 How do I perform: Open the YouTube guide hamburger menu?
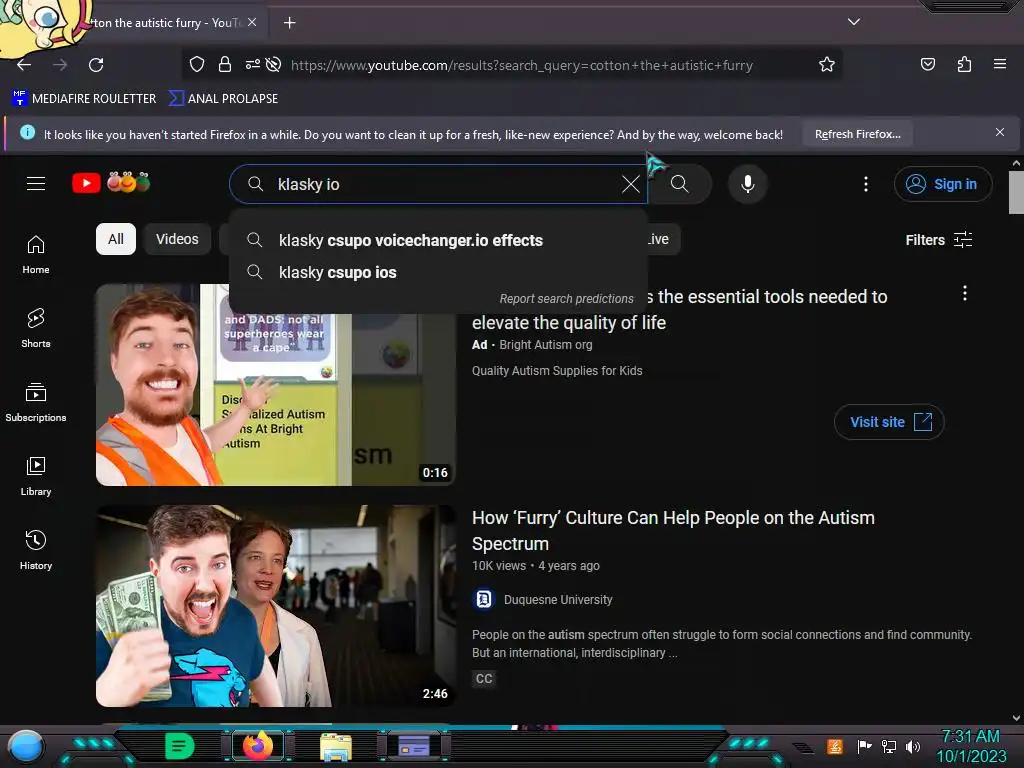[36, 184]
